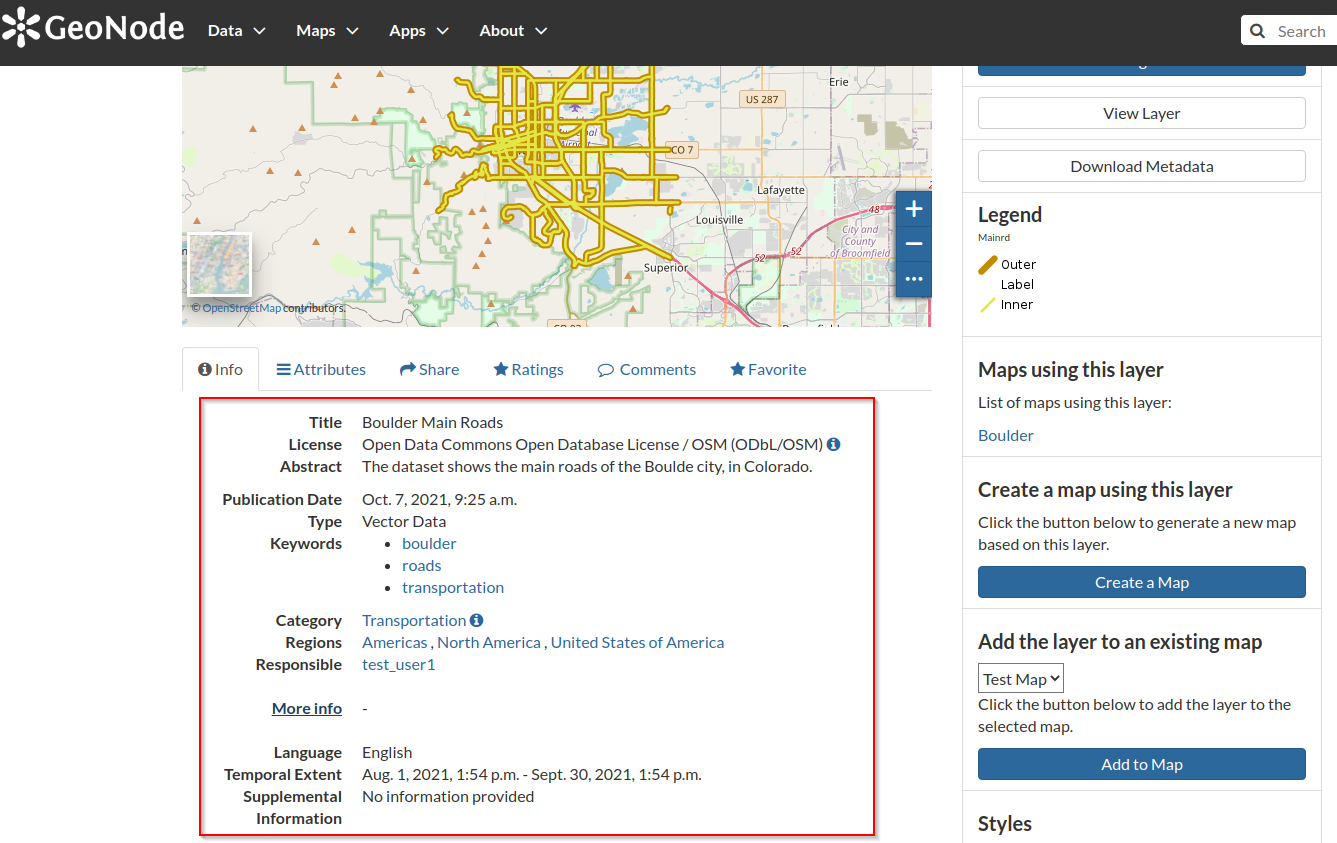Screen dimensions: 1337x843
Task: Open the map's more options ellipsis button
Action: point(913,279)
